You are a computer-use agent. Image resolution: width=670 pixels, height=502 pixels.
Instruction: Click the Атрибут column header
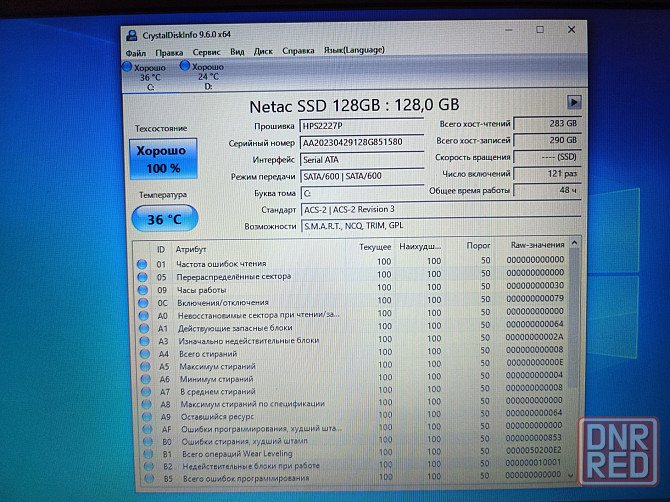point(191,249)
